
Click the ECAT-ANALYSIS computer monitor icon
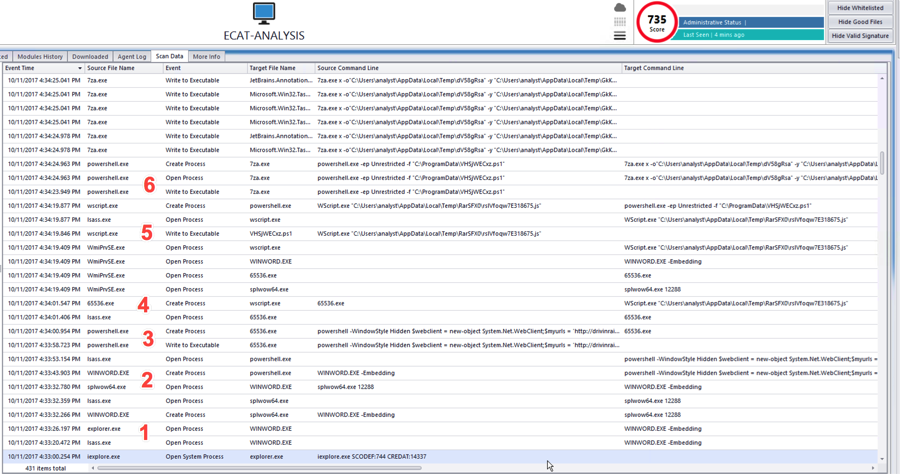pyautogui.click(x=264, y=14)
